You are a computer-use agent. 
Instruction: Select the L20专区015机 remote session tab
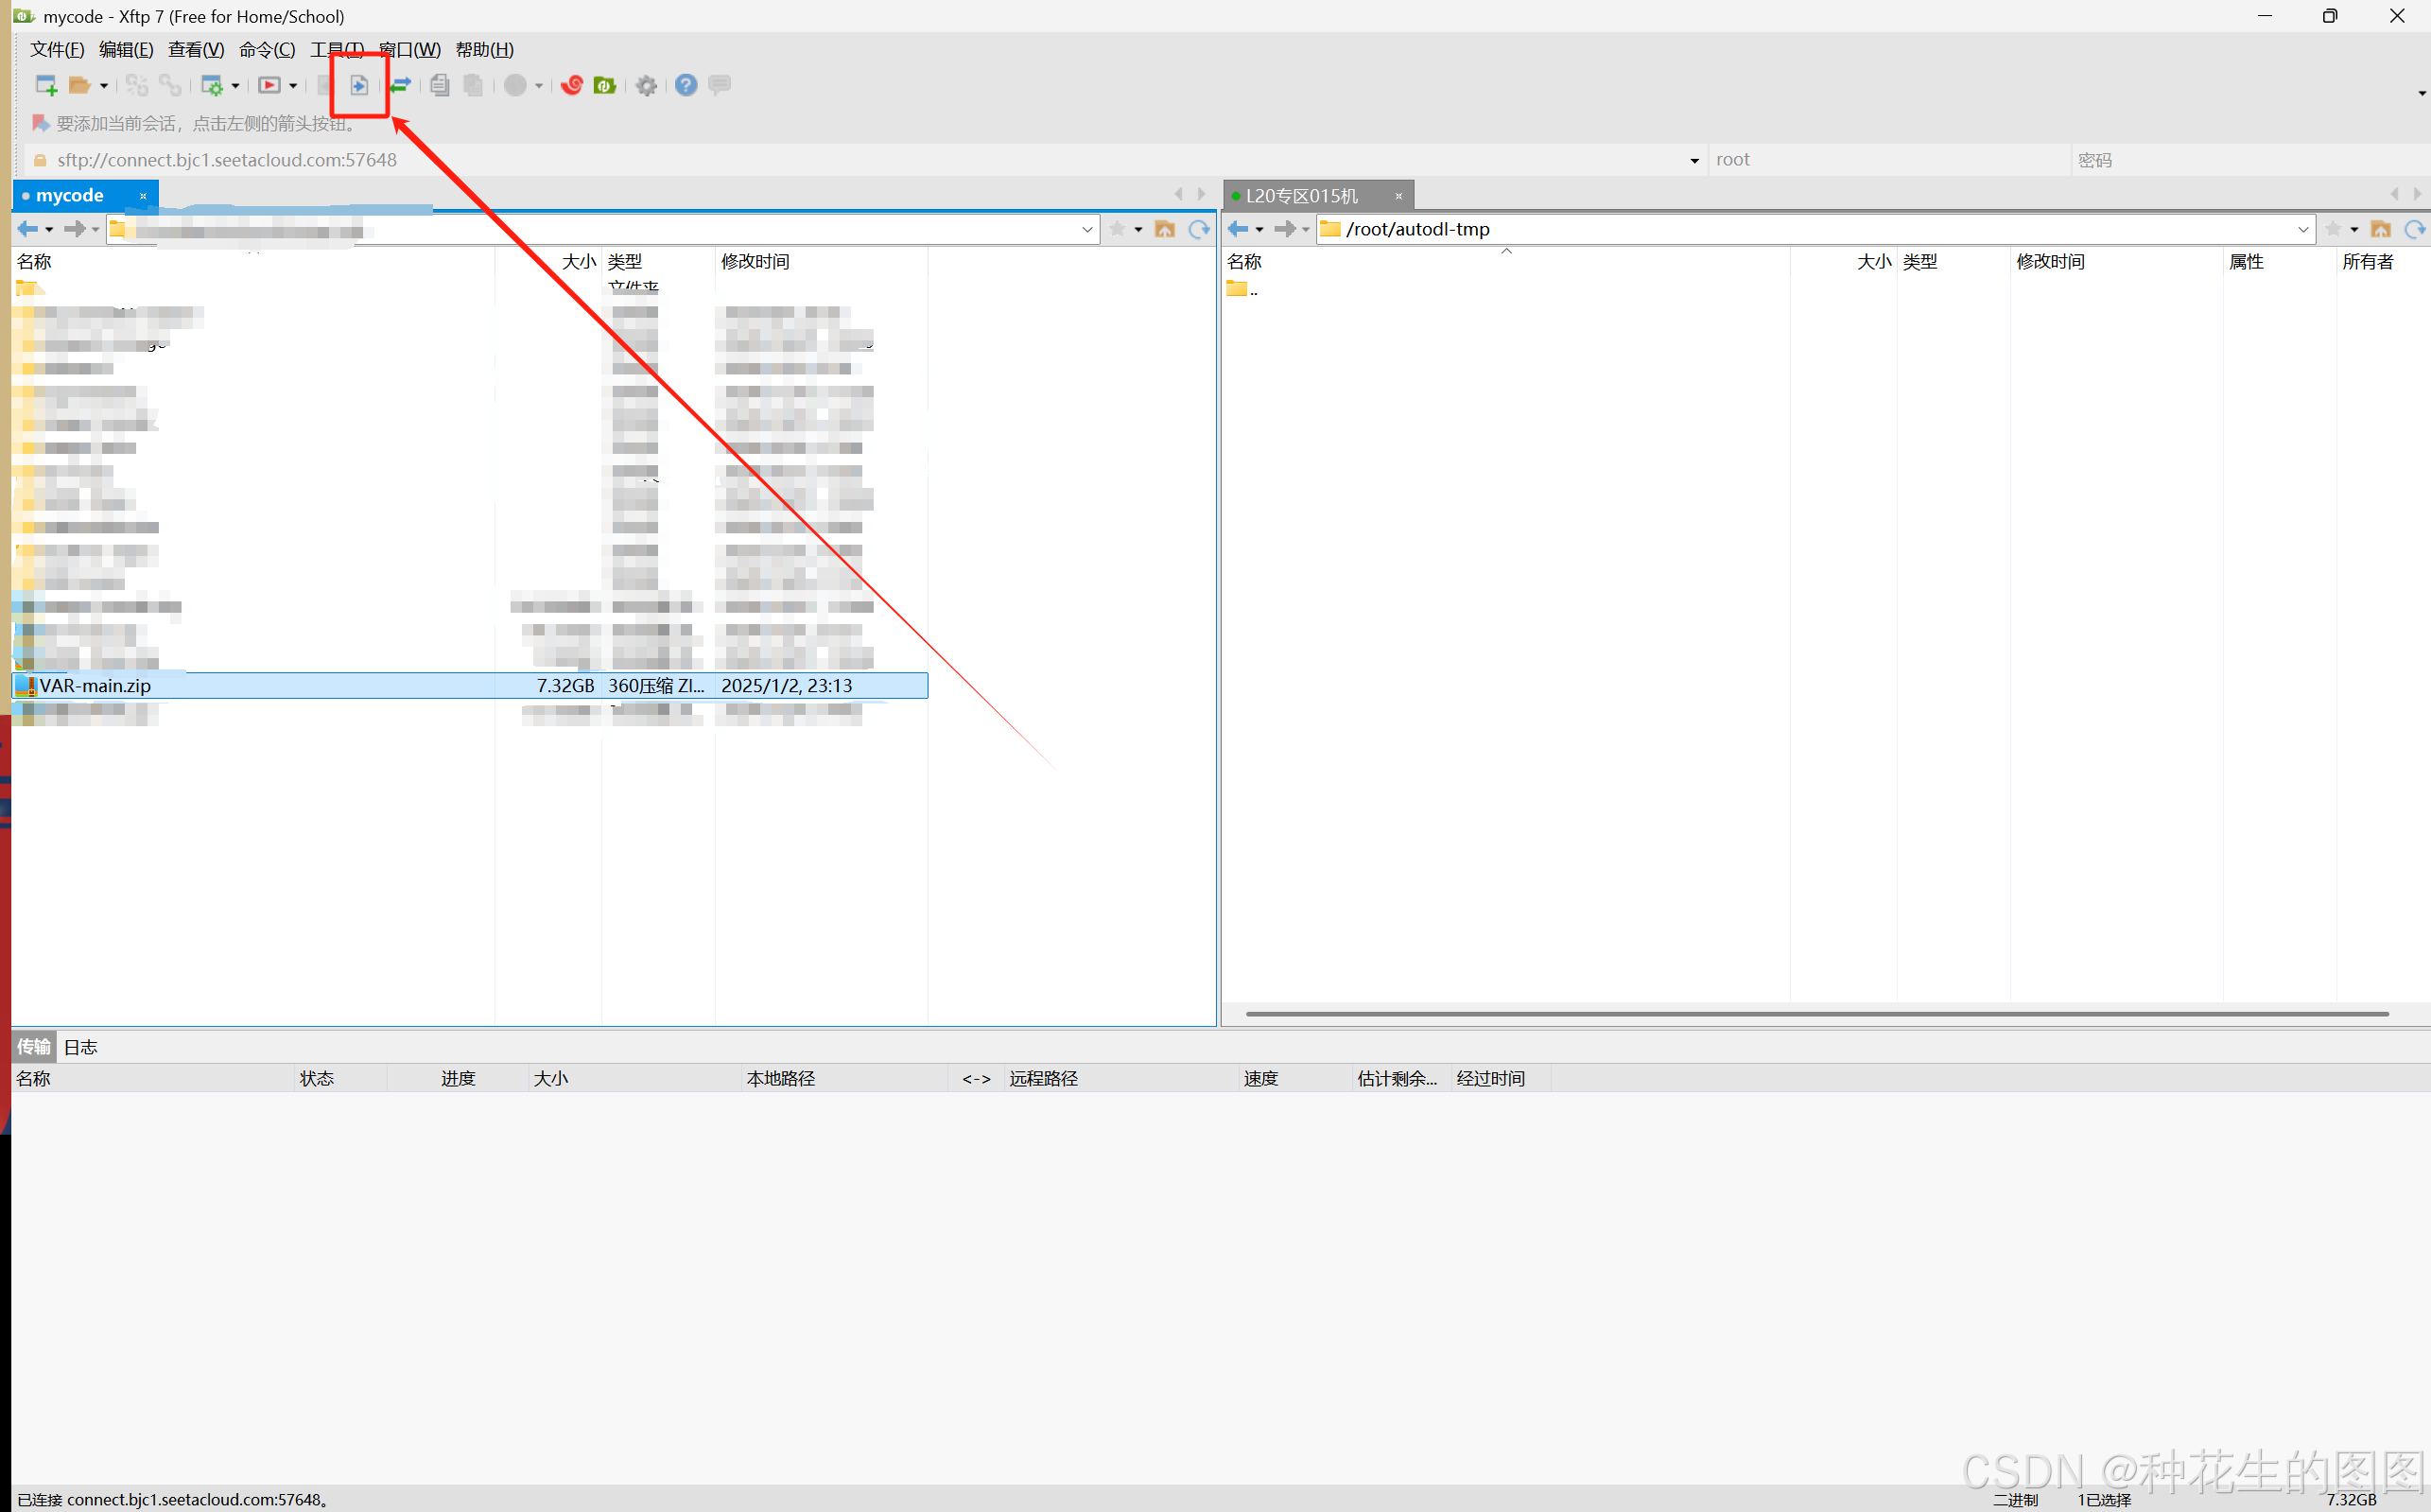[x=1301, y=196]
